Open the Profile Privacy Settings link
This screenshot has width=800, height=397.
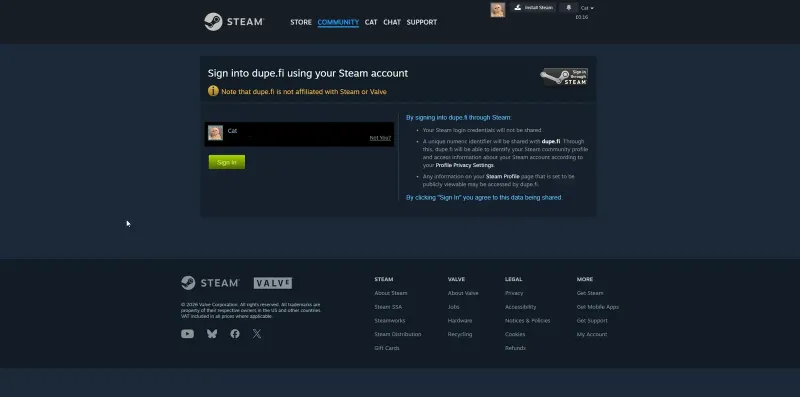[465, 165]
